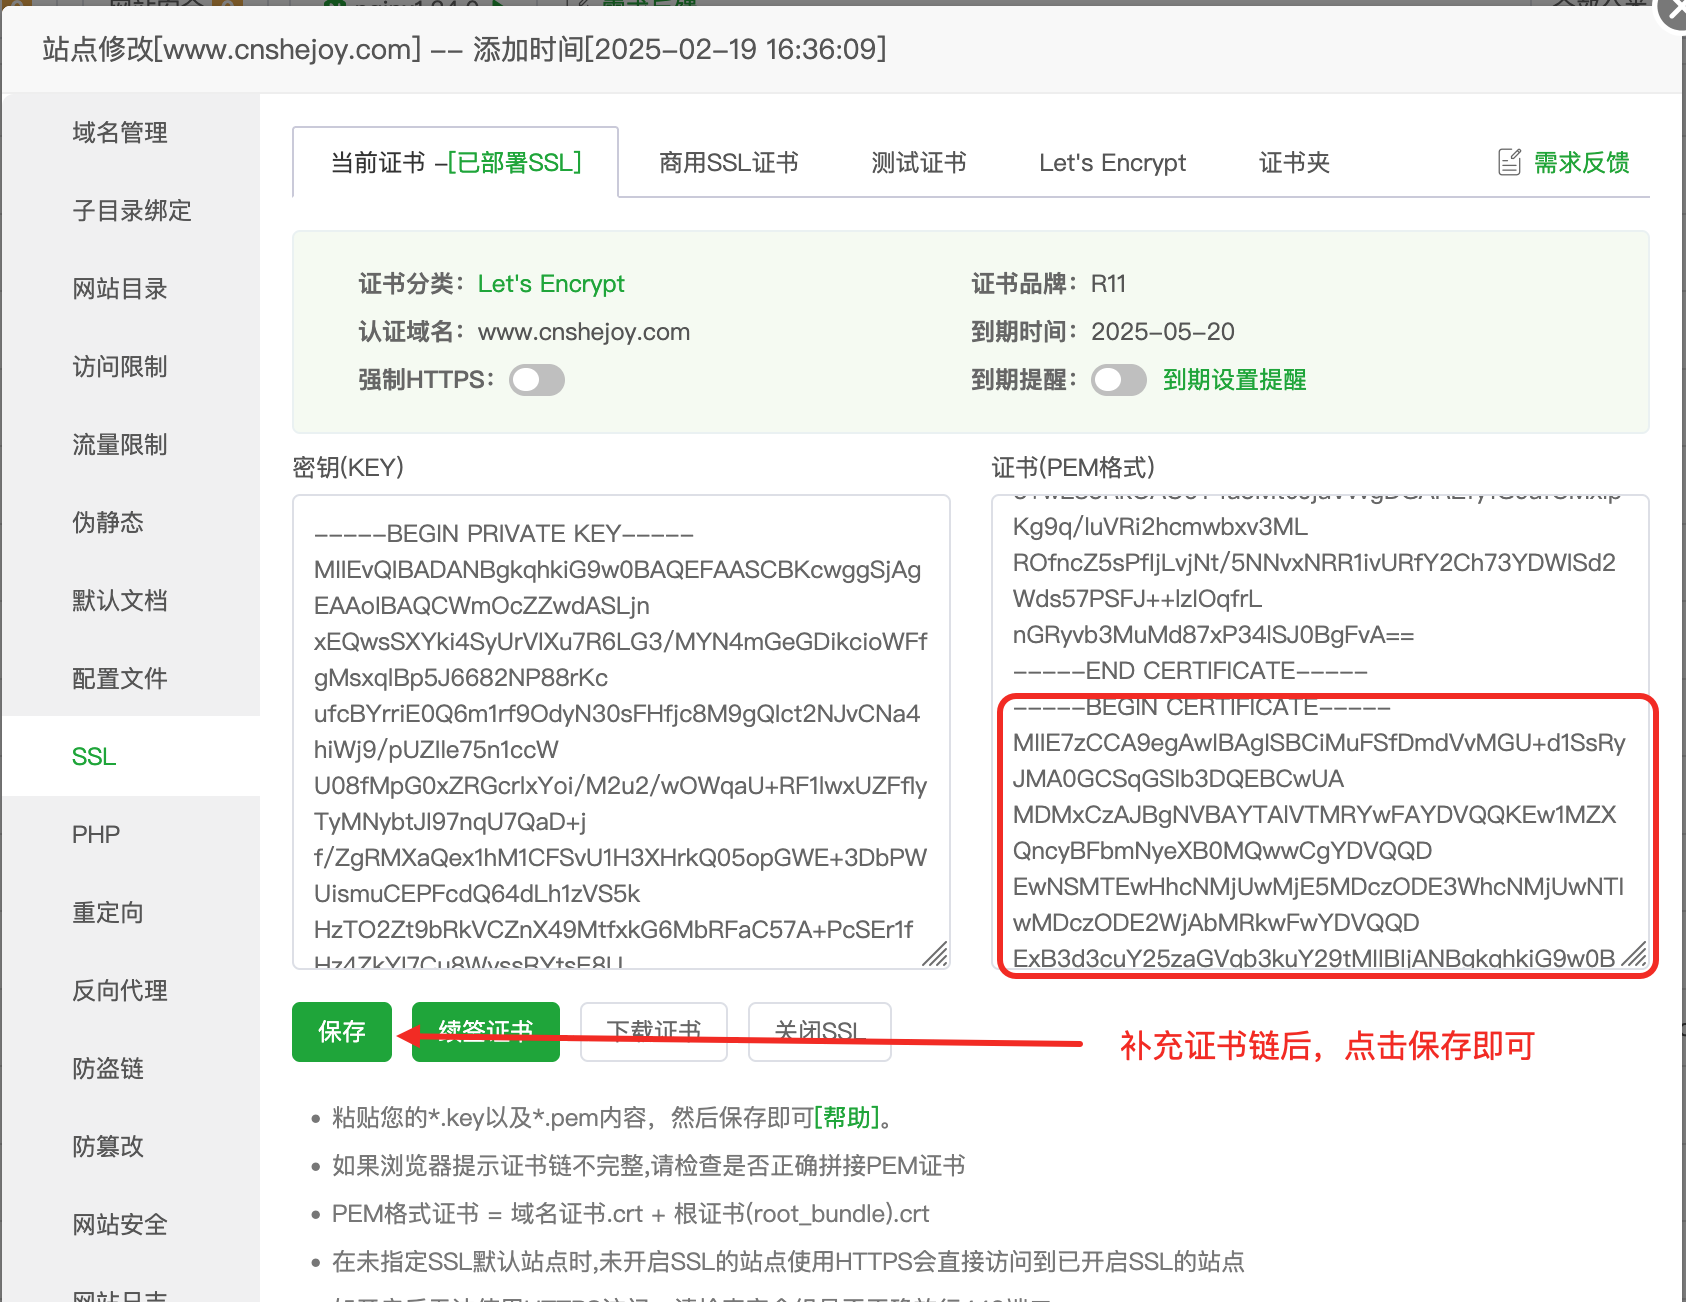
Task: Open the 到期设置提醒 link
Action: pos(1234,380)
